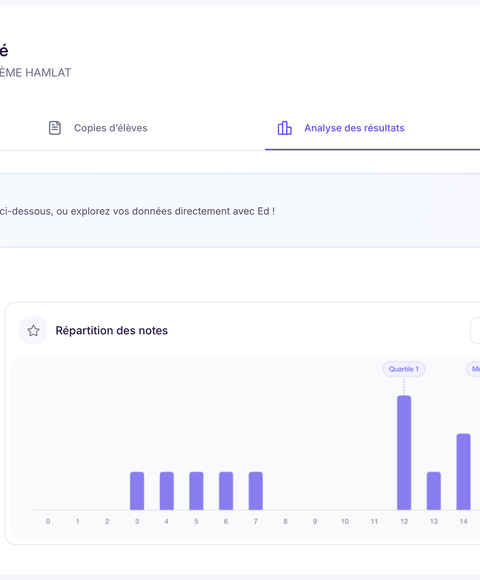Screen dimensions: 480x580
Task: Click the HAMLAT class name text
Action: [x=35, y=72]
